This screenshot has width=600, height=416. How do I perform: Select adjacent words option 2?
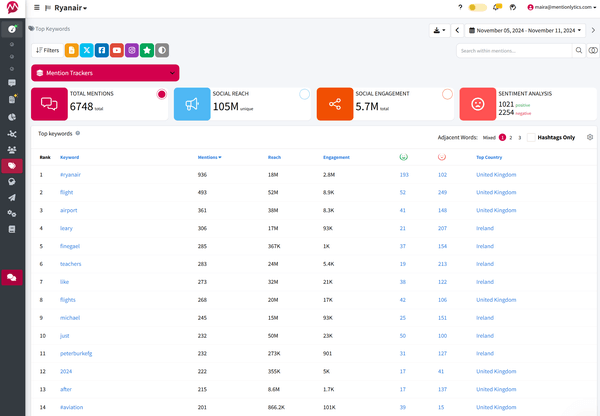point(510,137)
